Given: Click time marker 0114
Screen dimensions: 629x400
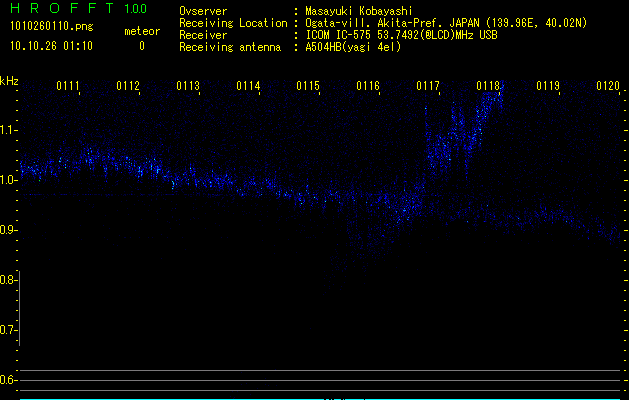Looking at the screenshot, I should point(248,86).
